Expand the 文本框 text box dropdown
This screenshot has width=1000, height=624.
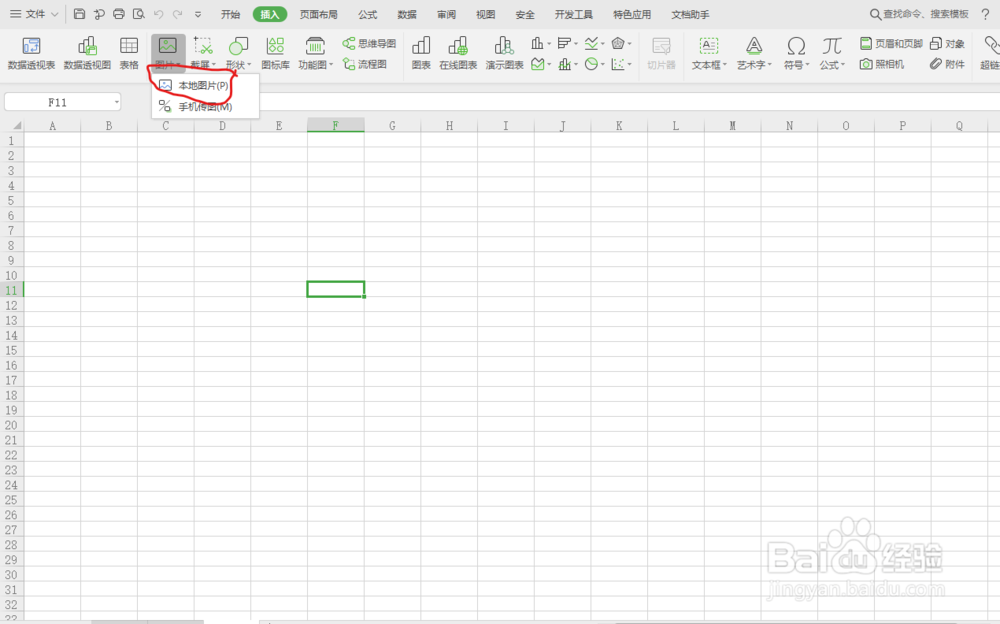point(725,65)
